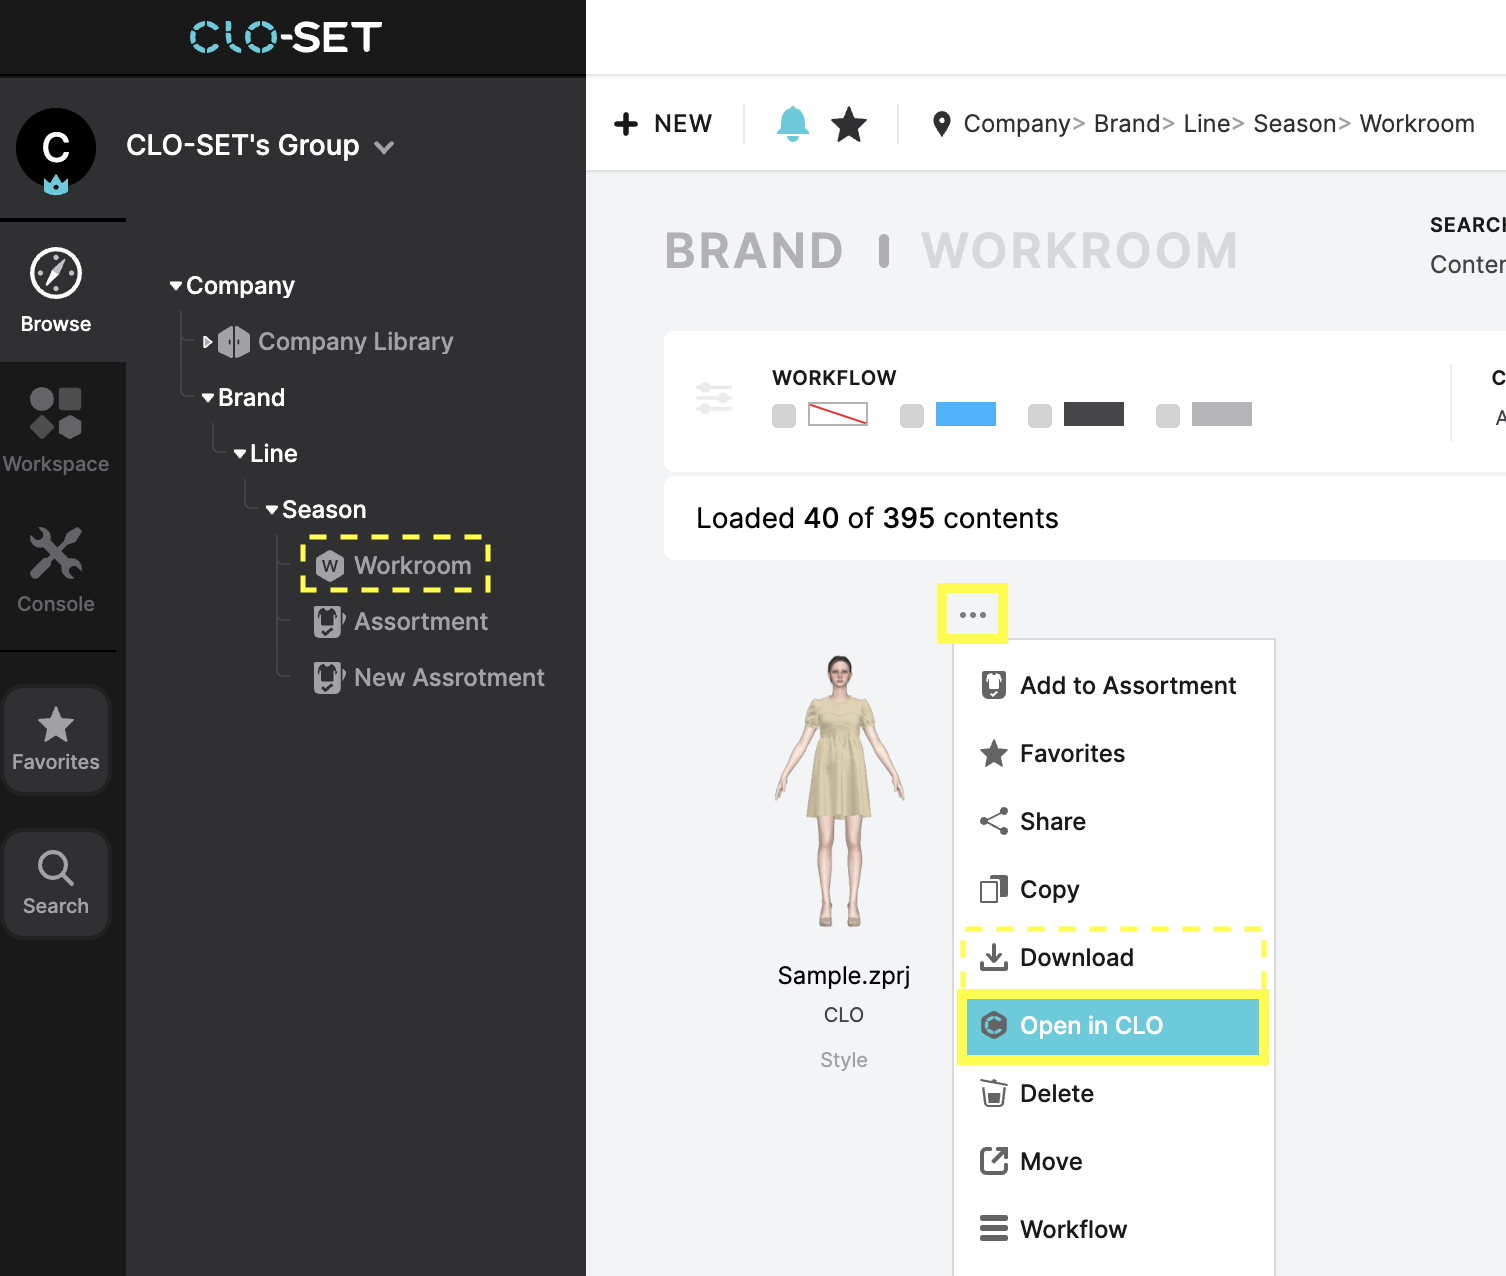Collapse the Company tree node arrow
This screenshot has width=1506, height=1276.
pos(176,286)
